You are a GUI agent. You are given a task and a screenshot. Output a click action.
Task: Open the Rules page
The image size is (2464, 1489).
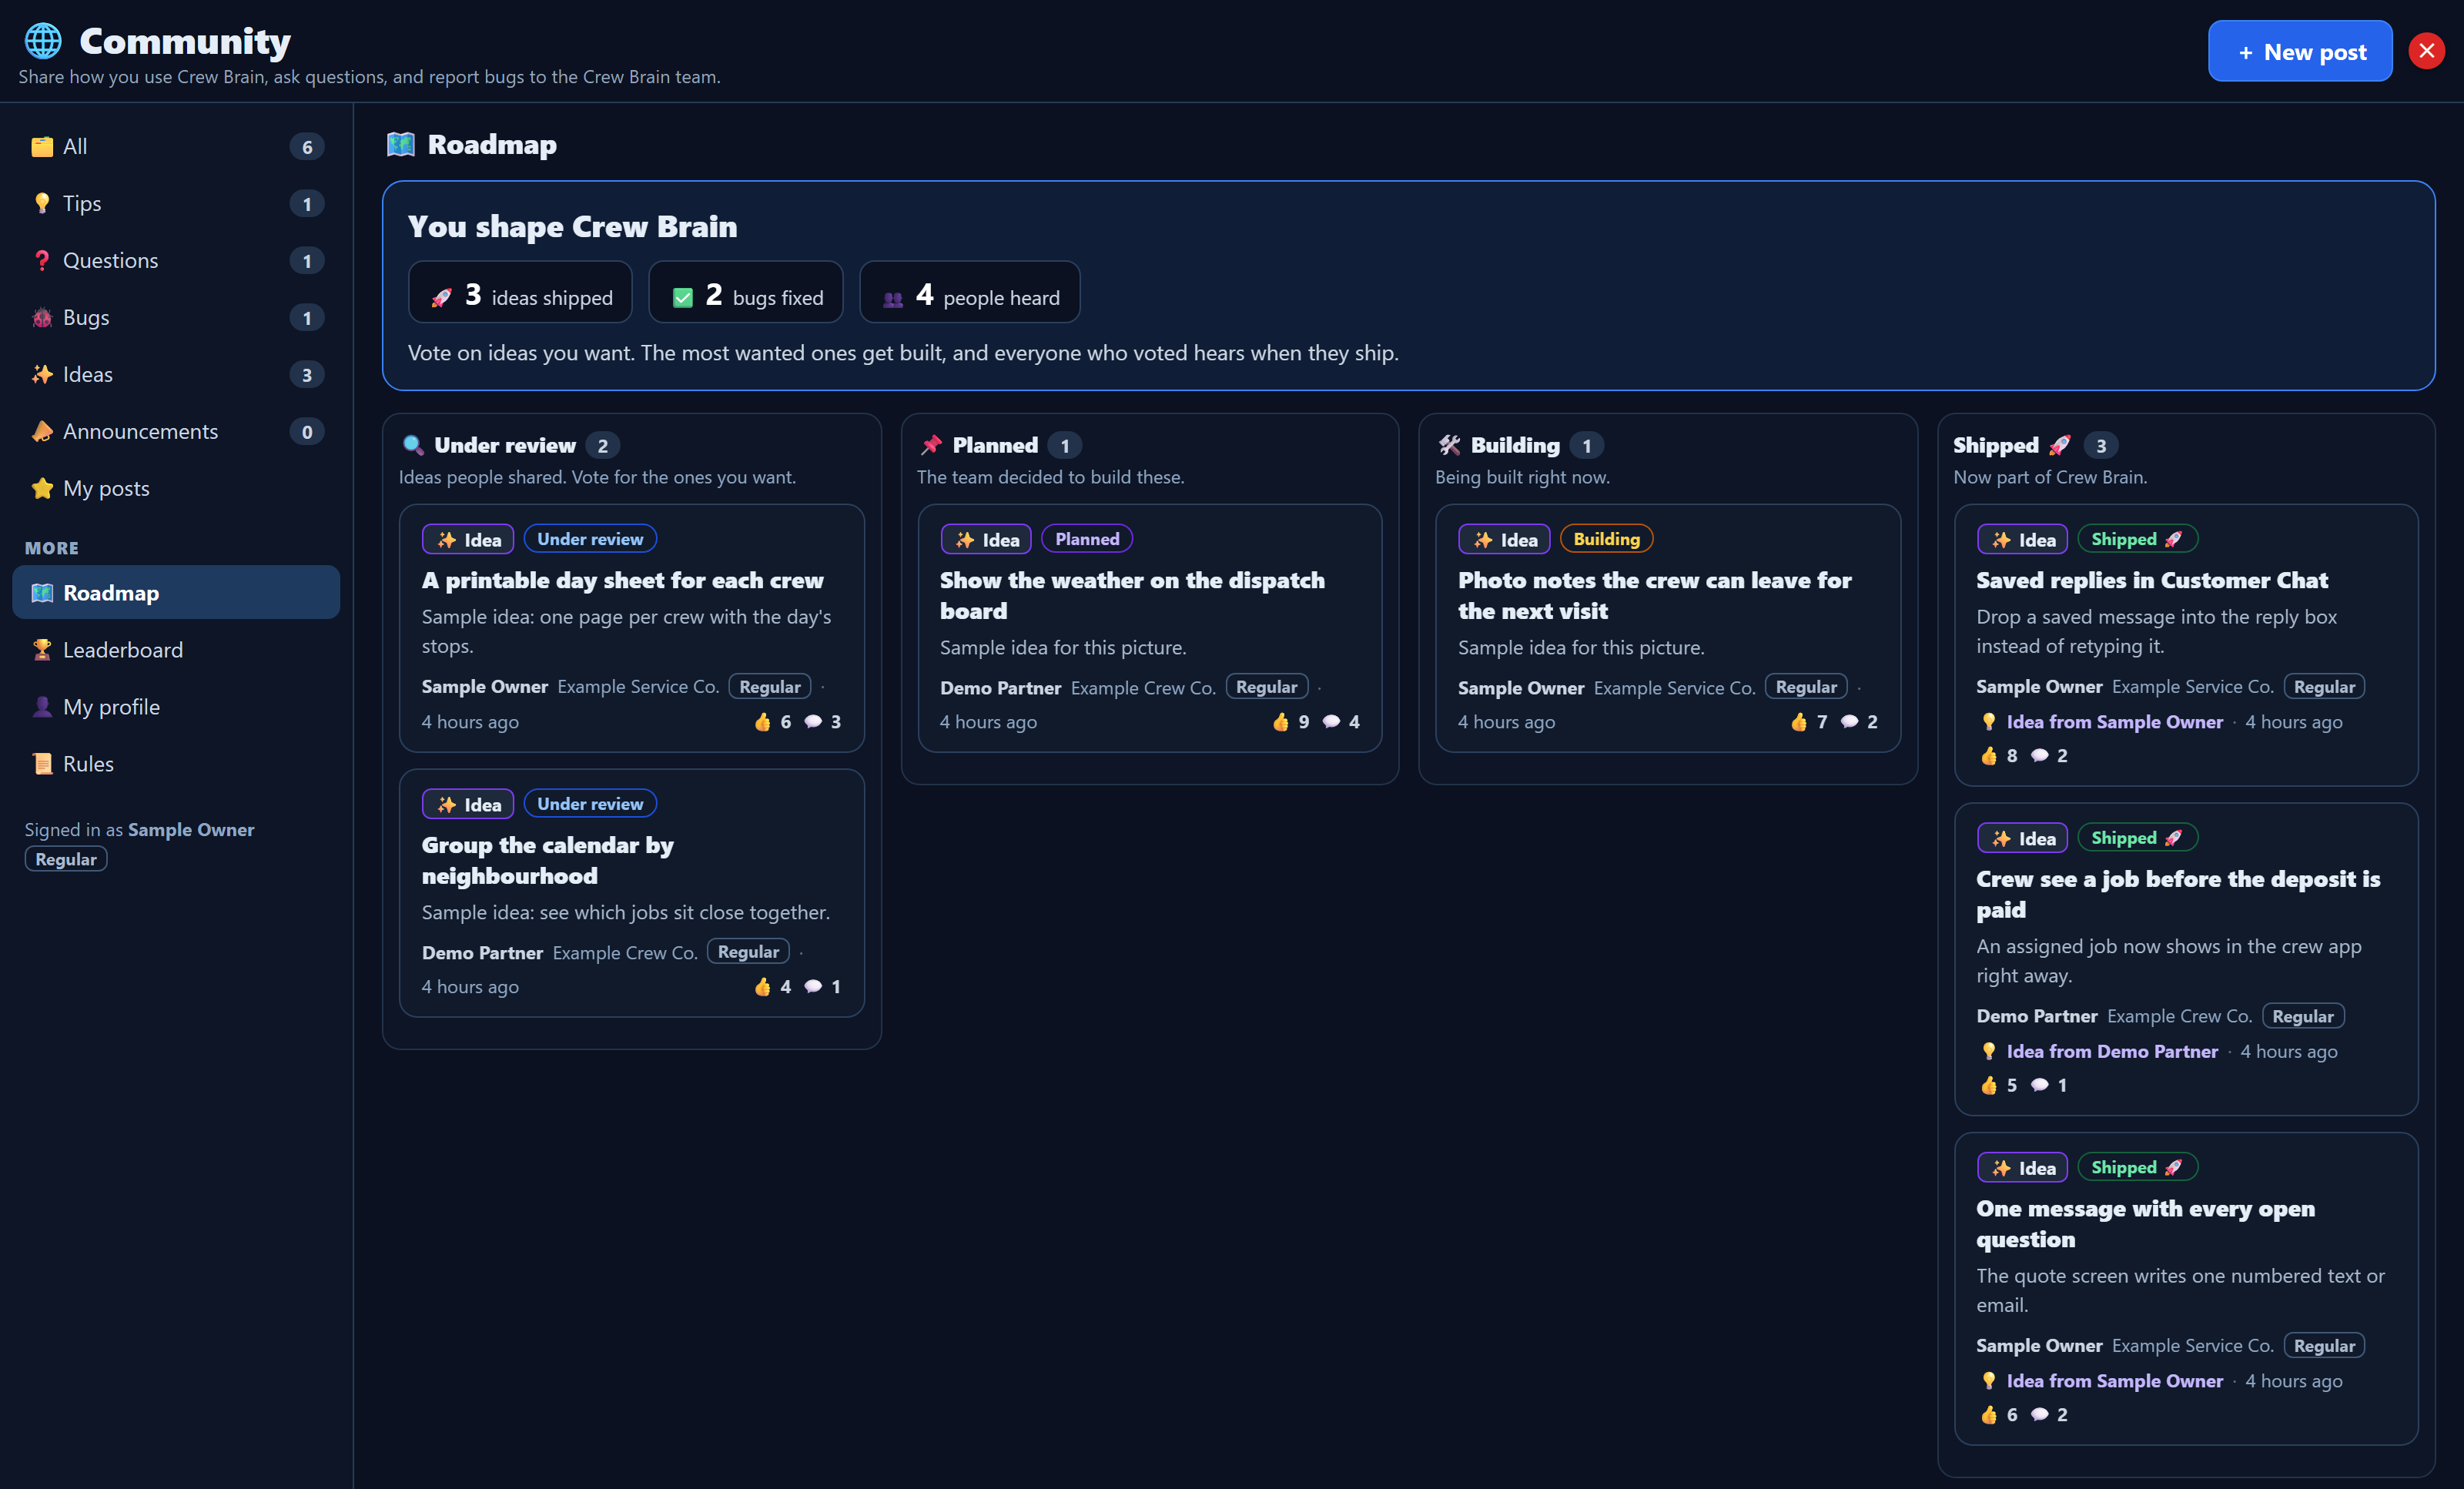click(x=176, y=764)
